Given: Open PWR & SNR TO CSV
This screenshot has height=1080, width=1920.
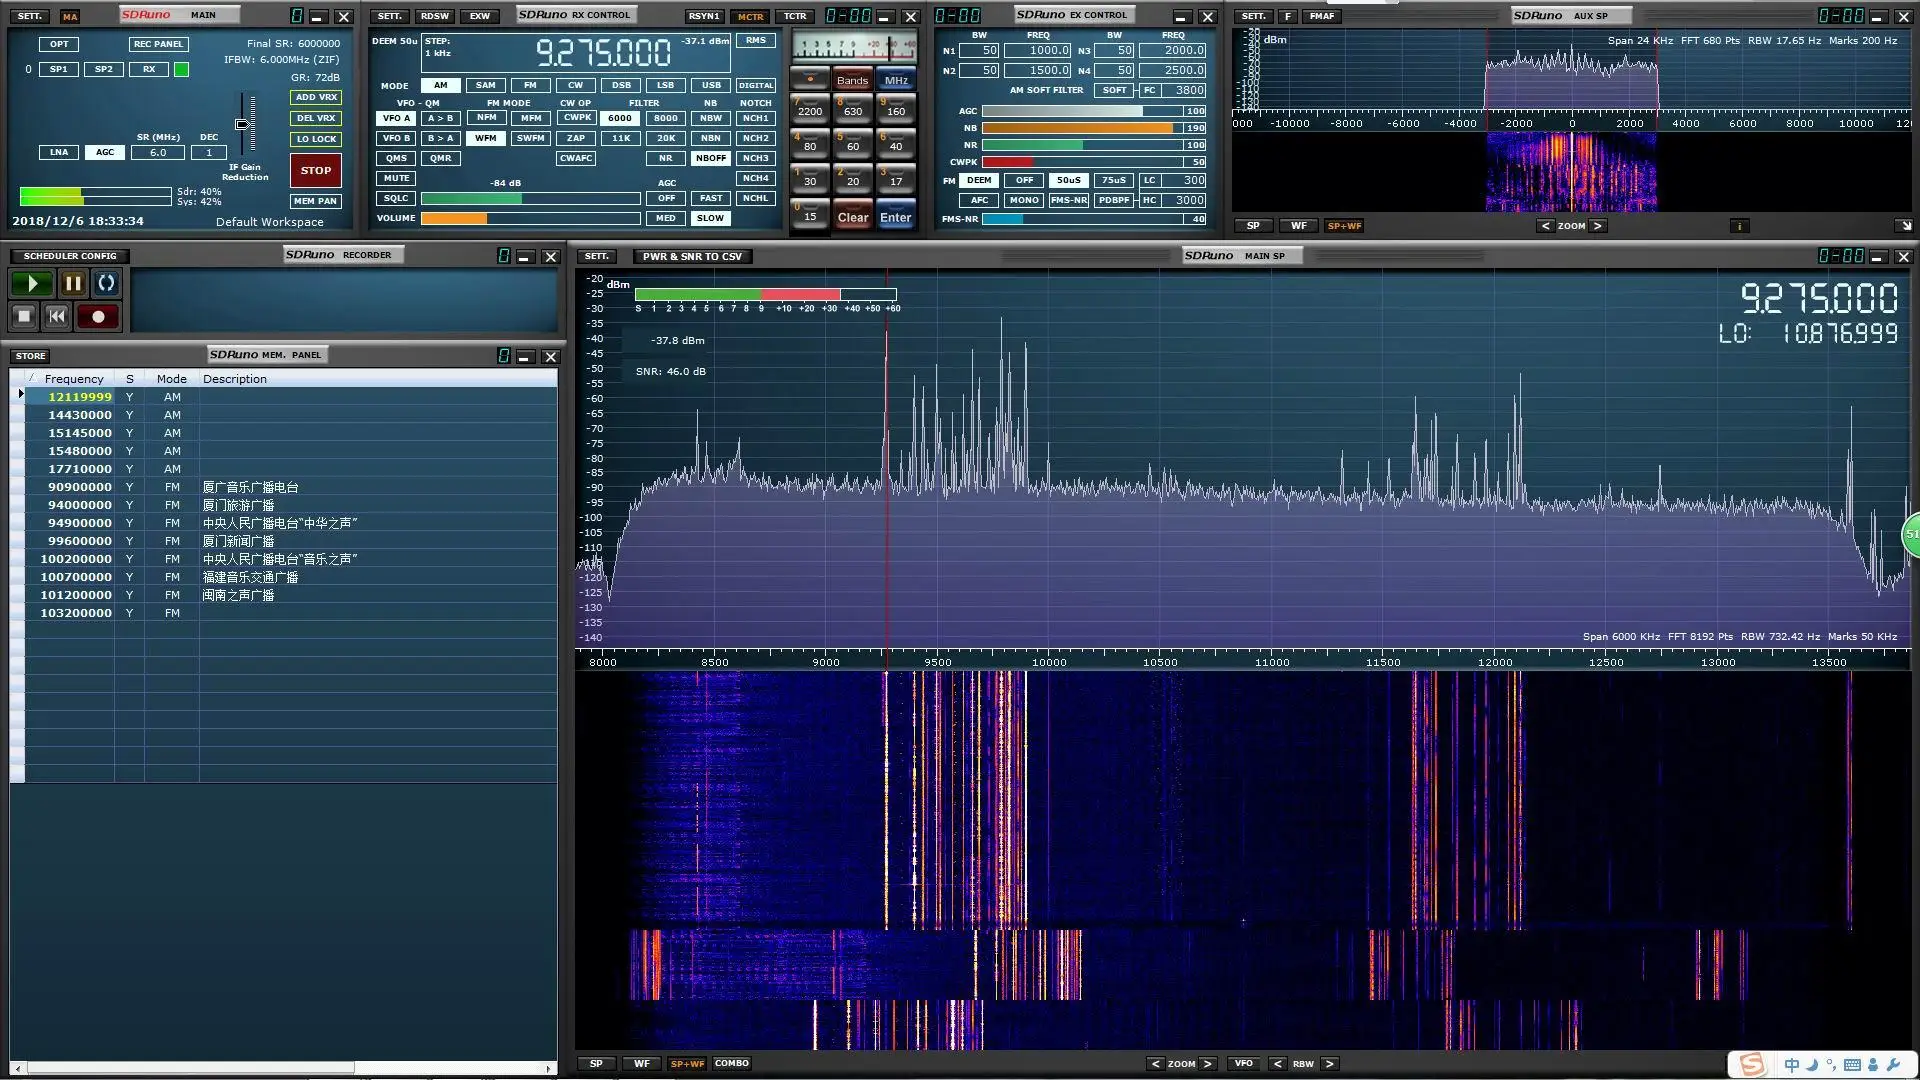Looking at the screenshot, I should tap(692, 257).
